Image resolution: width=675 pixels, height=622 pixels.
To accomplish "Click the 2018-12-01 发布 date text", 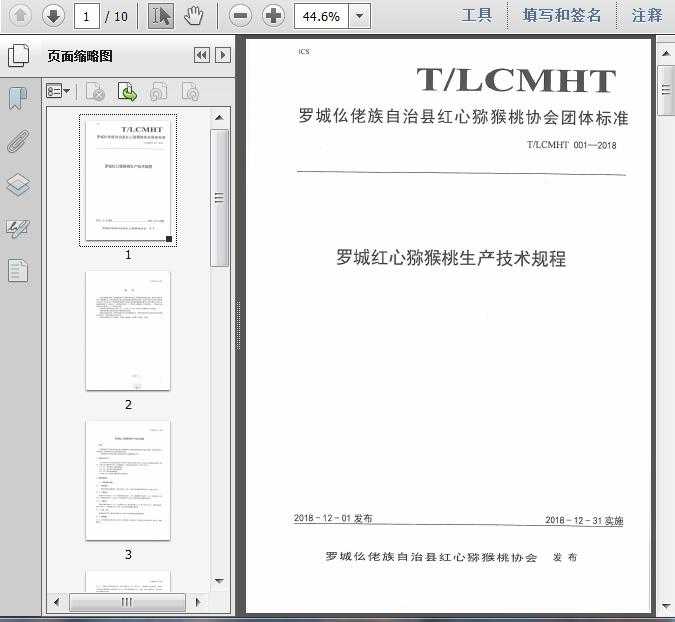I will pos(333,518).
